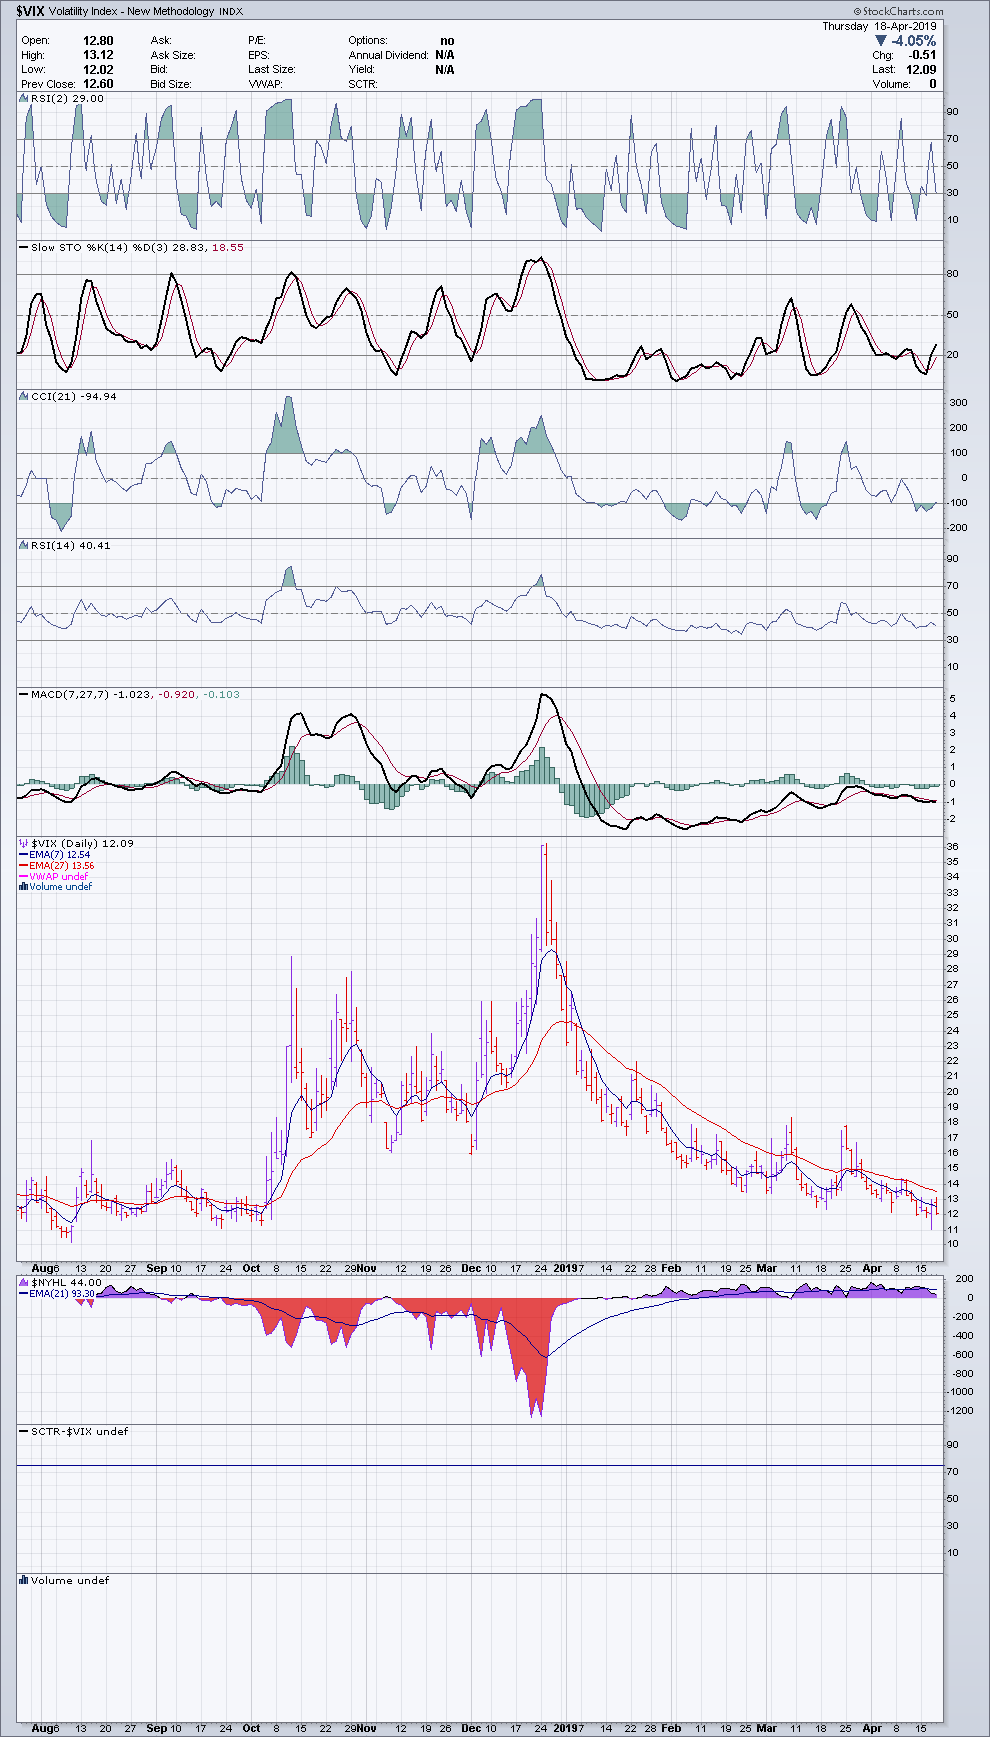Click the $NYHL purple area legend icon
Image resolution: width=990 pixels, height=1737 pixels.
tap(24, 1282)
